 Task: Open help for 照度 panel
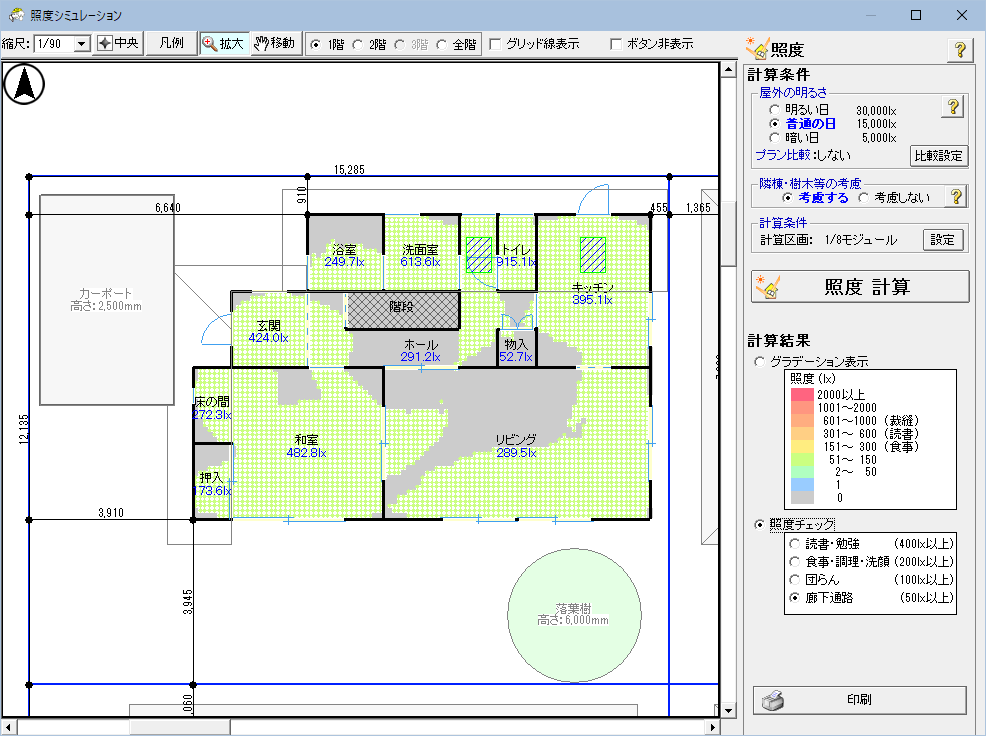[960, 50]
